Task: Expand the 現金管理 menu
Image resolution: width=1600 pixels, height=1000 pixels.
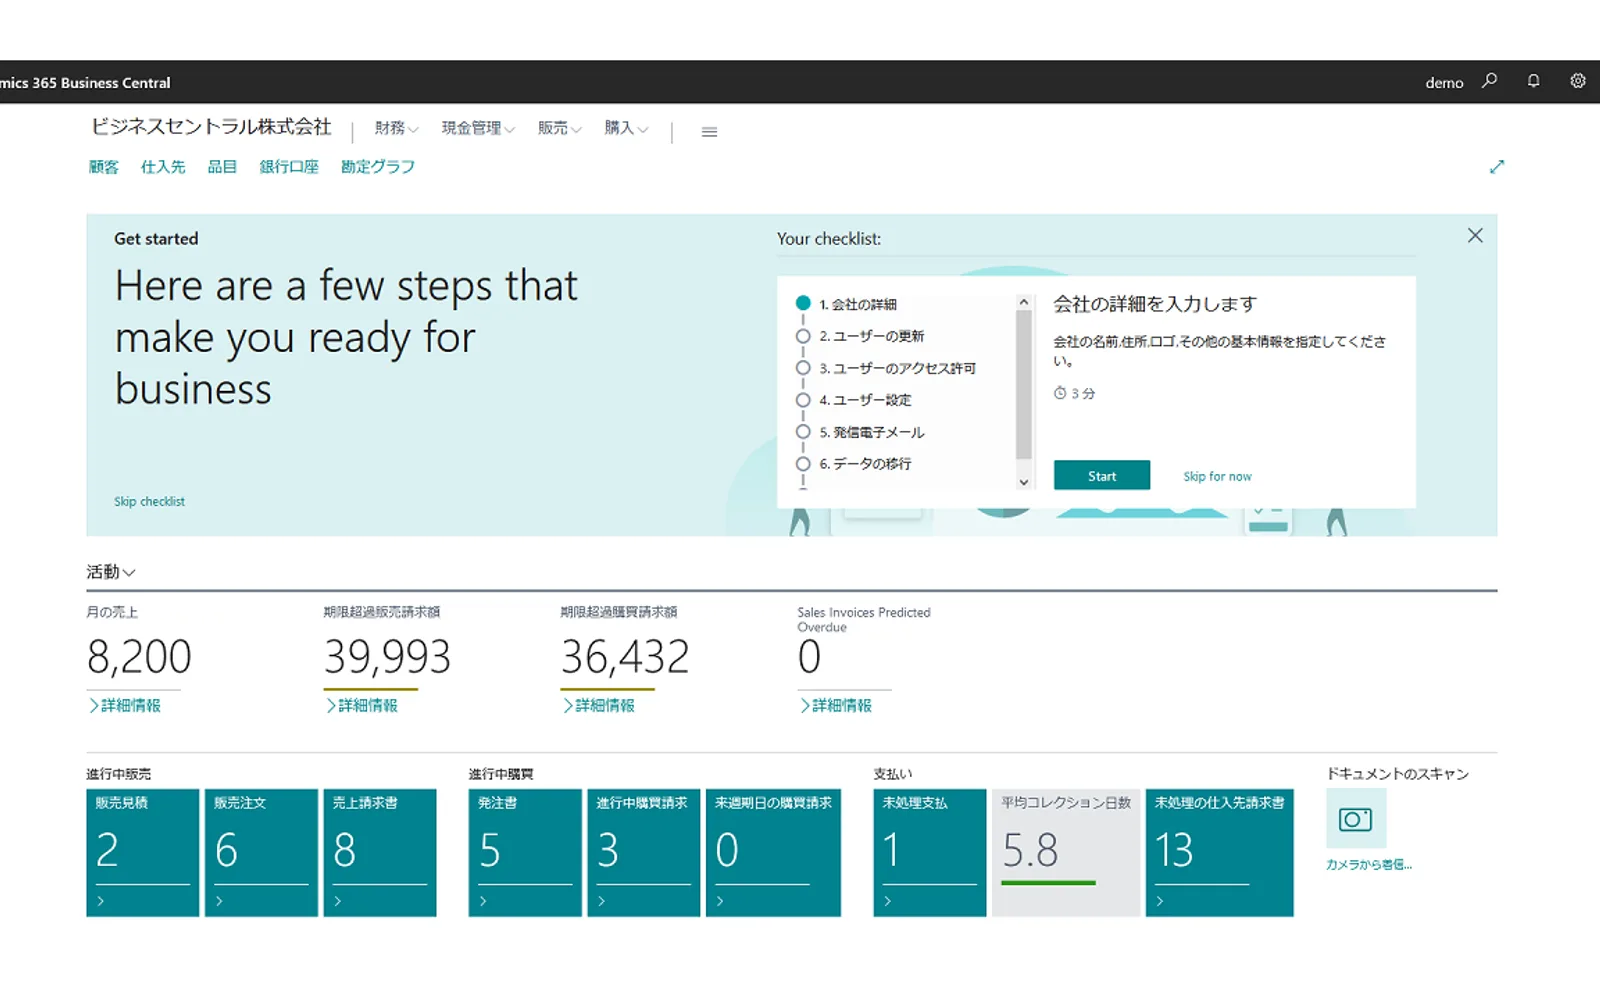Action: click(x=478, y=128)
